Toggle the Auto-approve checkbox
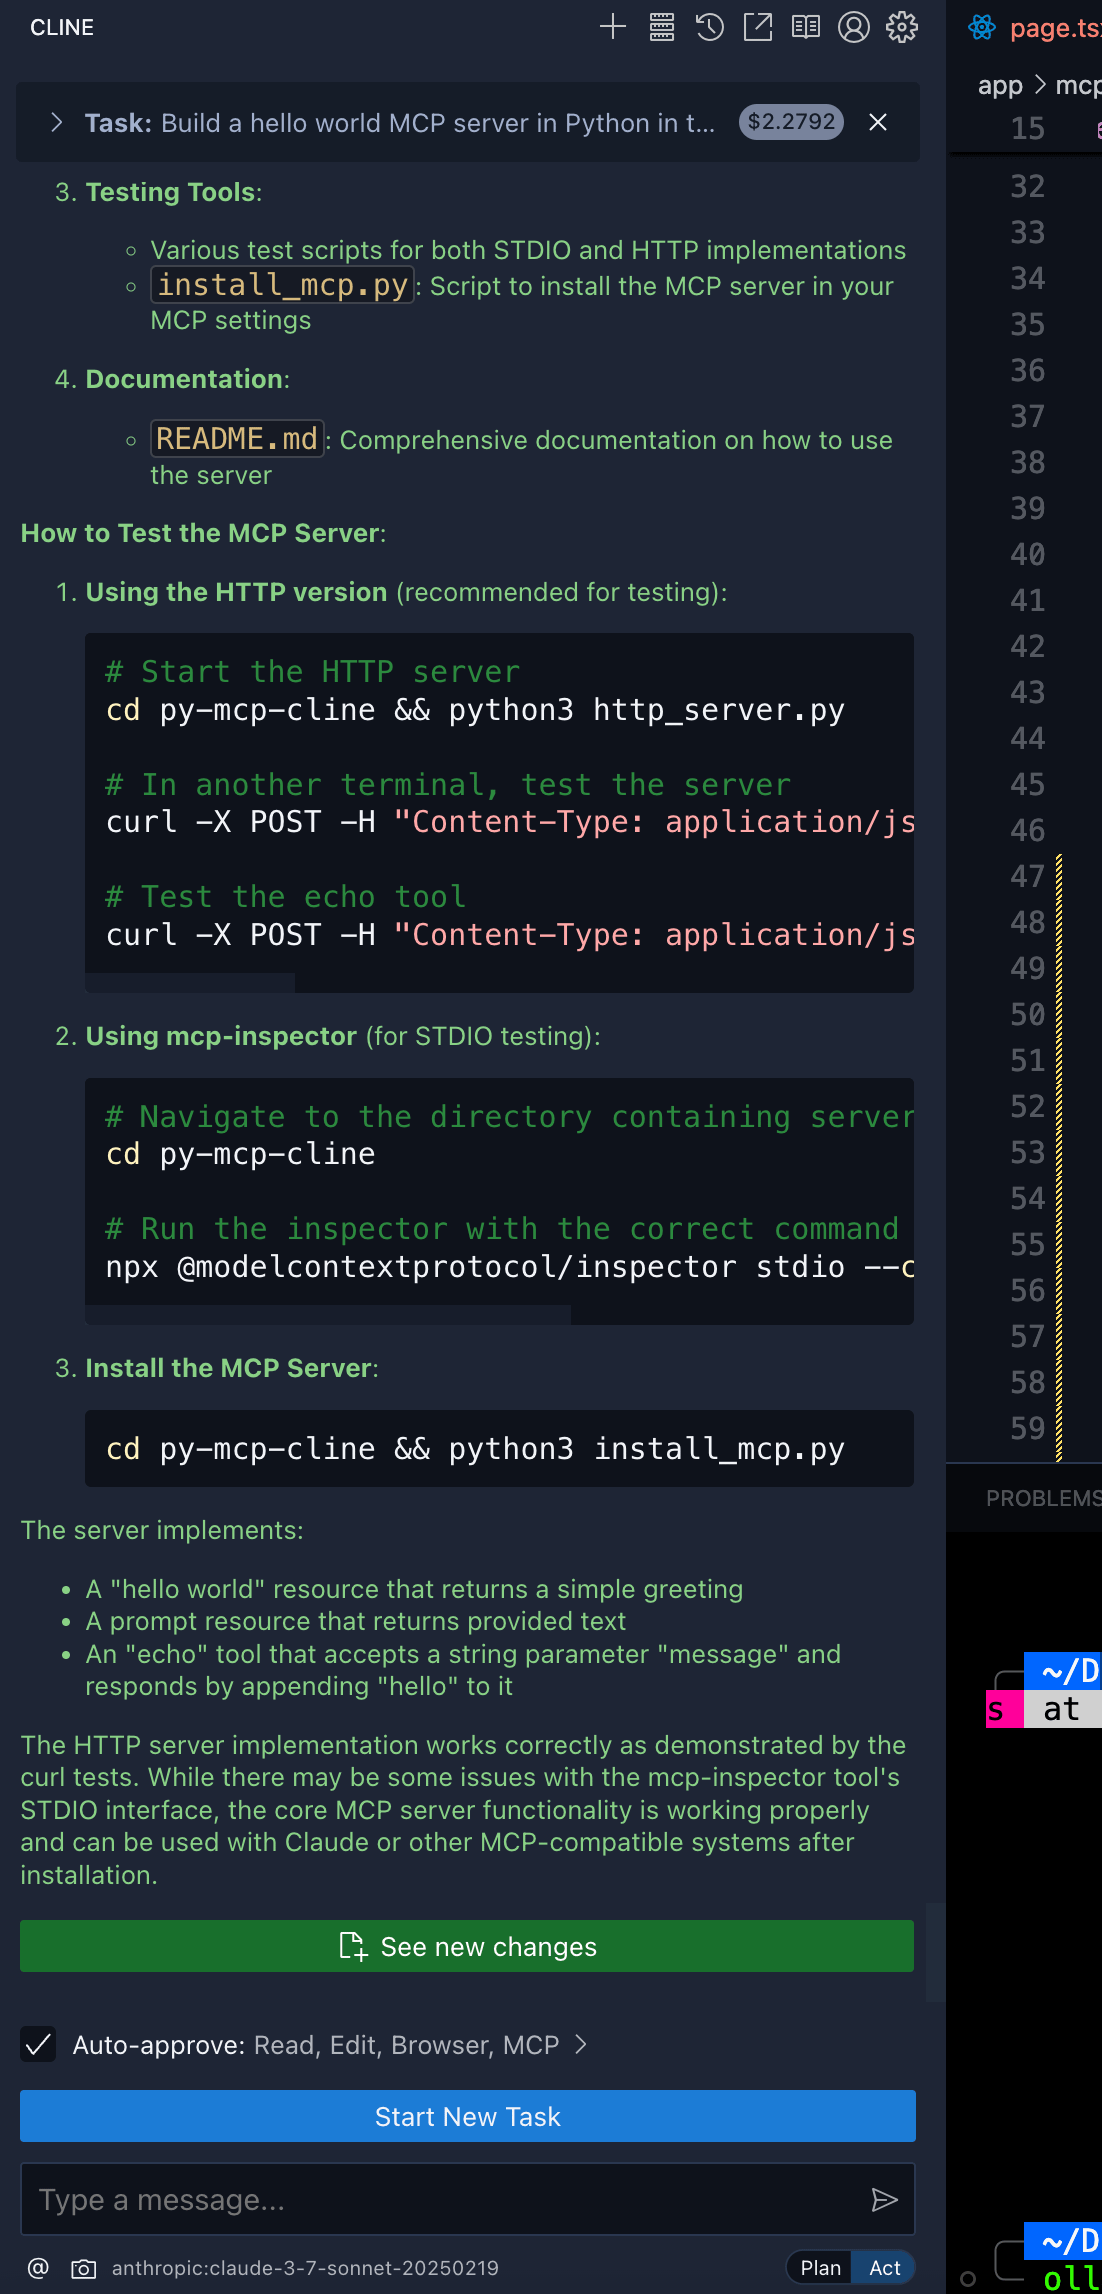The image size is (1102, 2294). (38, 2045)
